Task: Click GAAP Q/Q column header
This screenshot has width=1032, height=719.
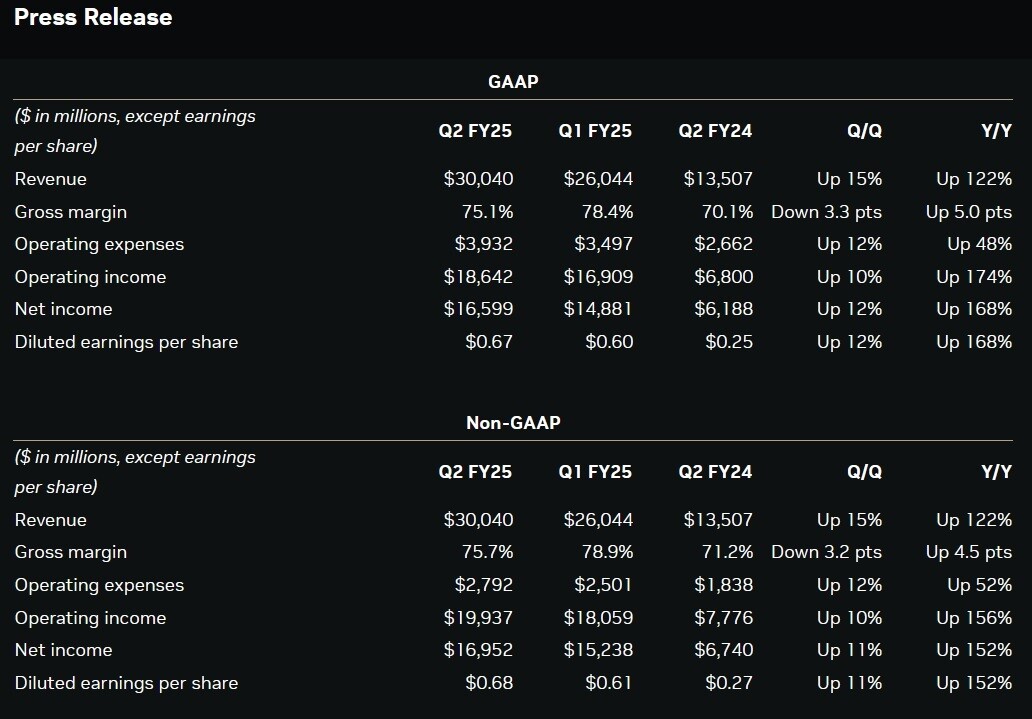Action: pos(863,131)
